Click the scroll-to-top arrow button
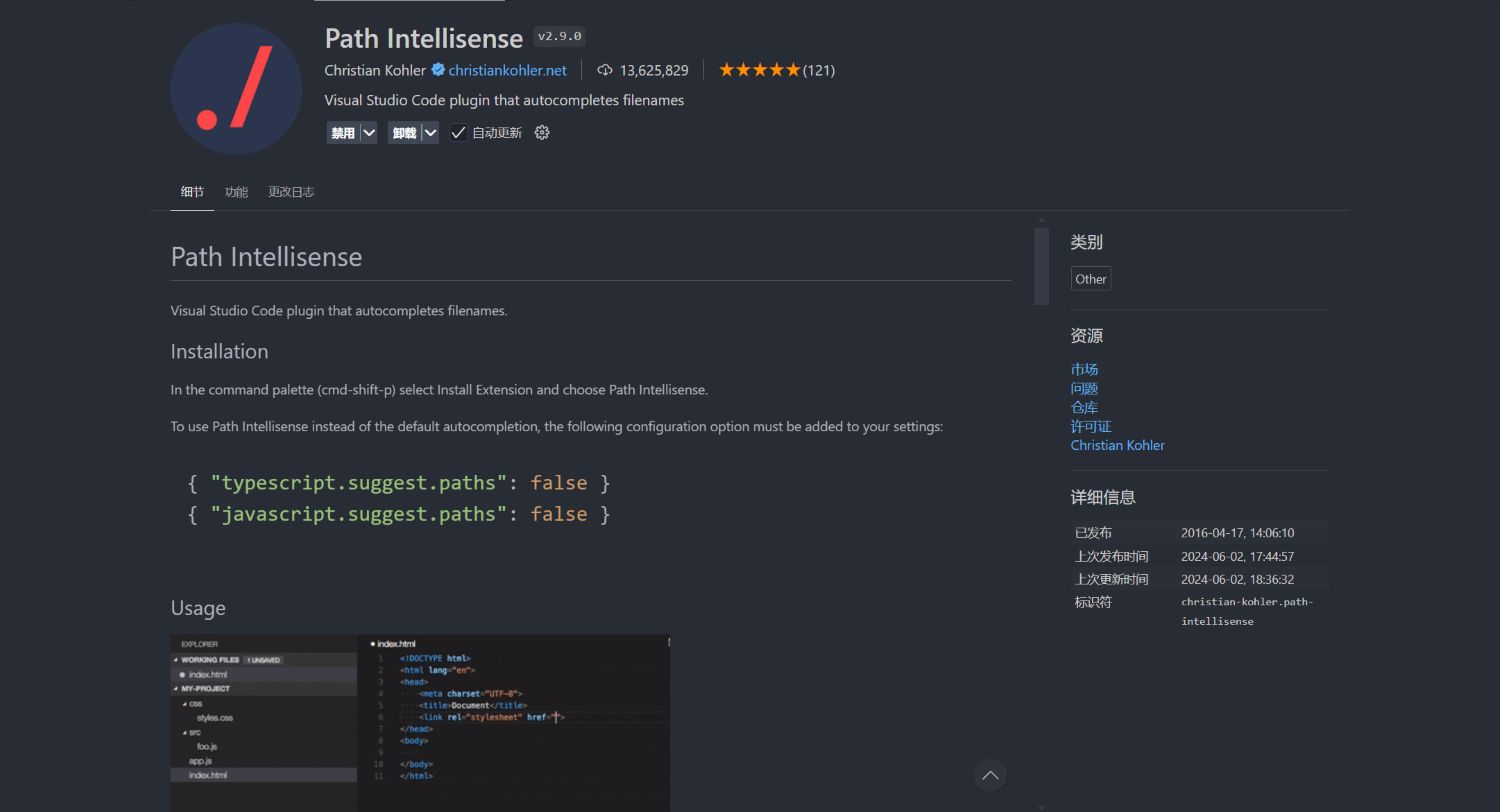This screenshot has height=812, width=1500. (990, 775)
